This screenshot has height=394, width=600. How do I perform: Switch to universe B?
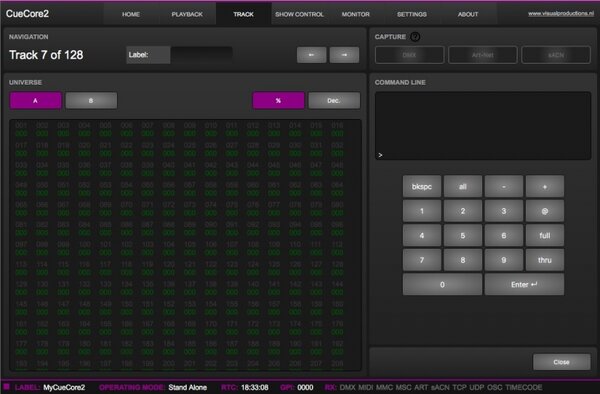pos(91,101)
